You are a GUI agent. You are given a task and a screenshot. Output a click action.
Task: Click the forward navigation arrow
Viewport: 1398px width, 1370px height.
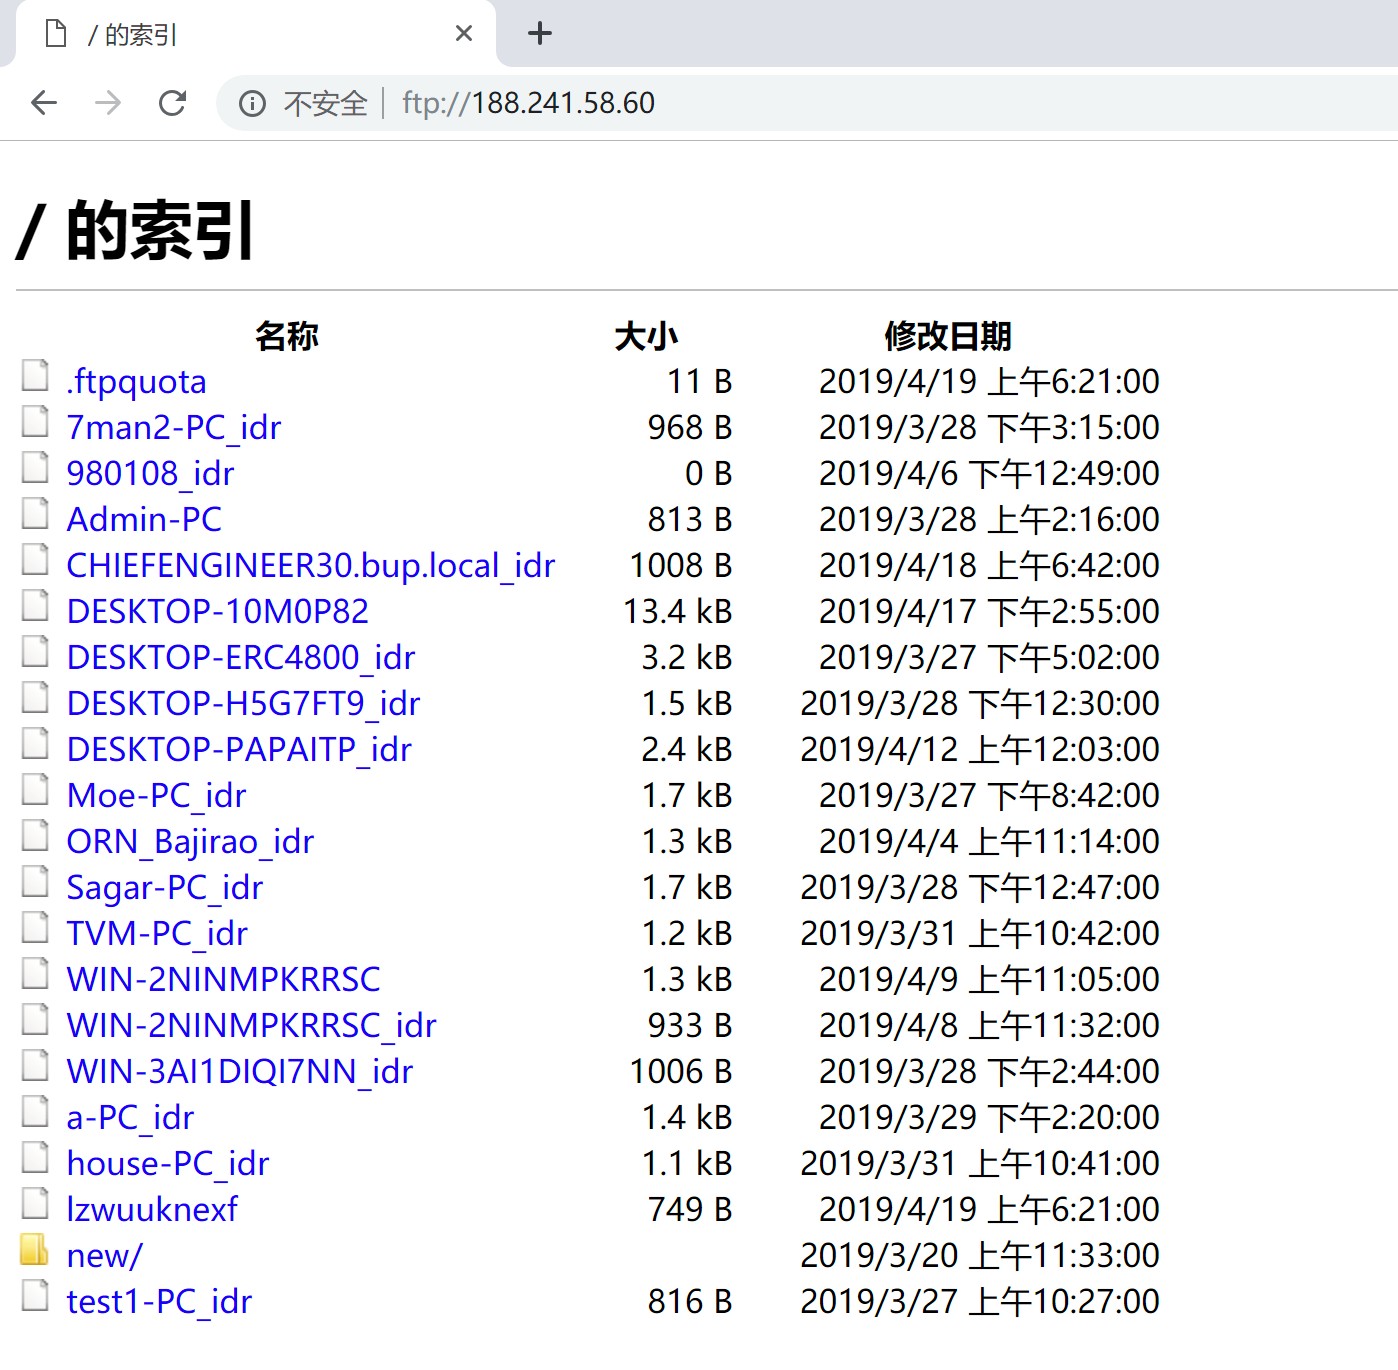[108, 103]
